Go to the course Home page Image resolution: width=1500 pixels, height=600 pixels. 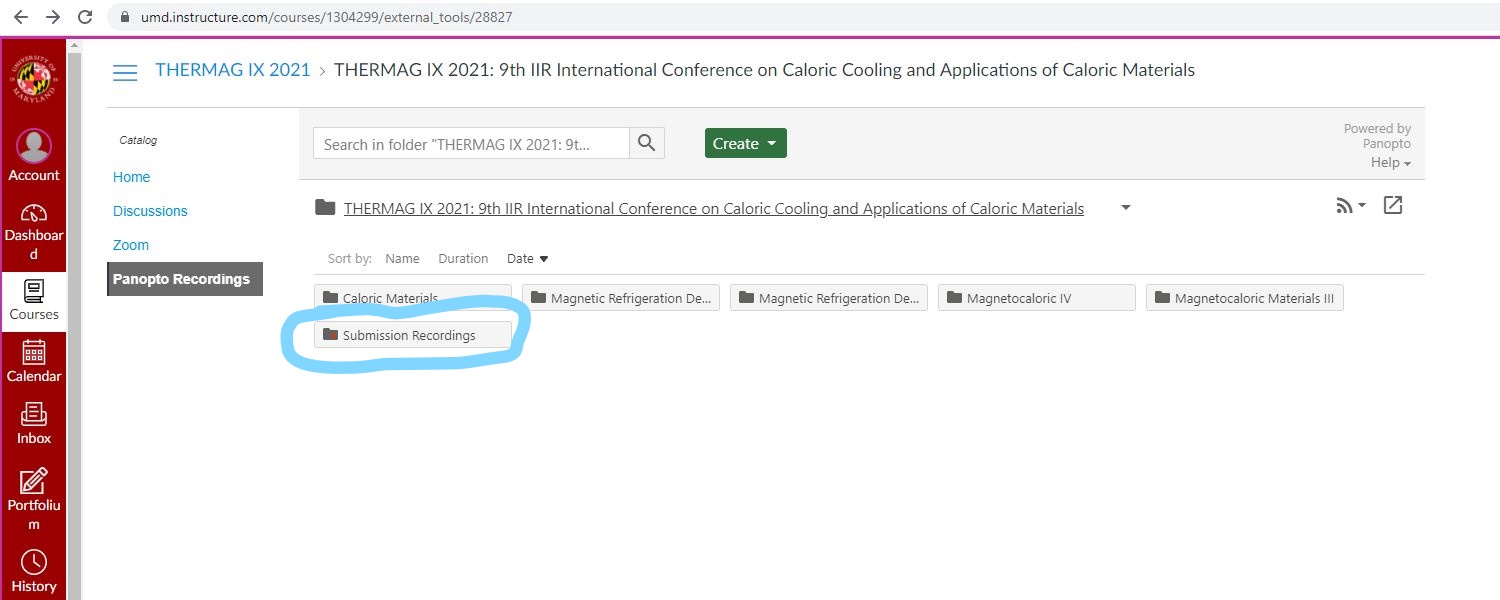coord(131,177)
